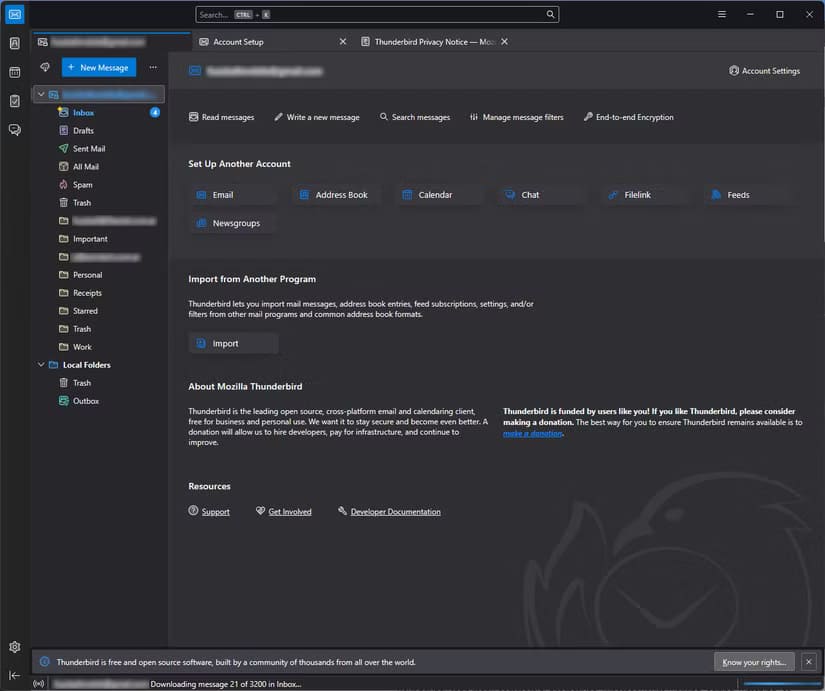The width and height of the screenshot is (825, 691).
Task: Click the Know your rights button
Action: pyautogui.click(x=754, y=662)
